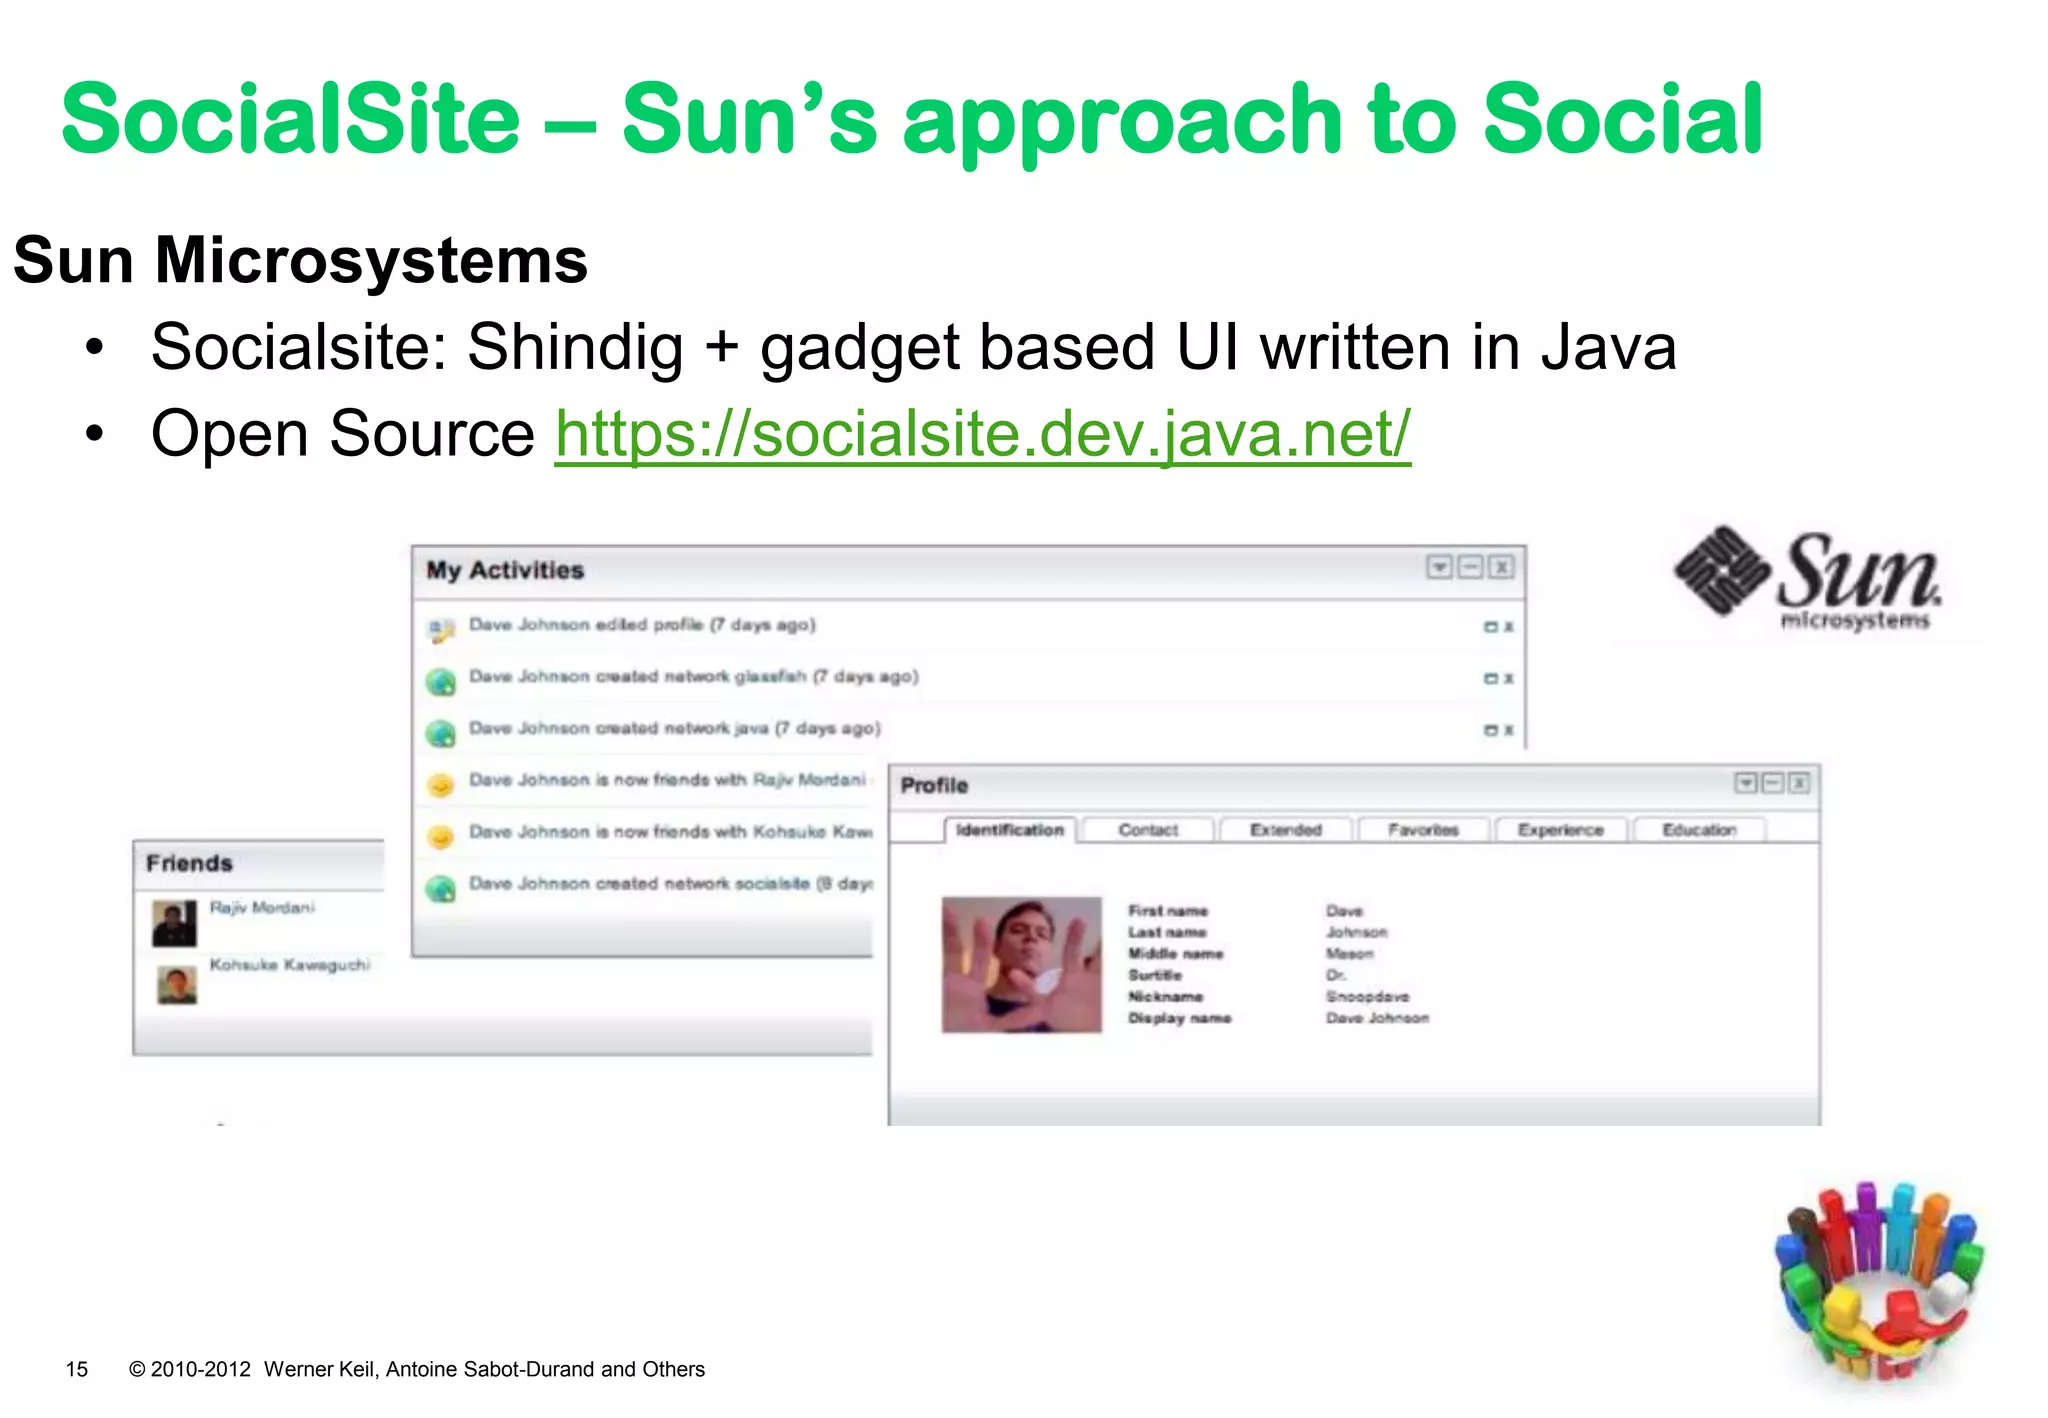Click the edited profile activity icon
The image size is (2048, 1418).
click(x=440, y=630)
